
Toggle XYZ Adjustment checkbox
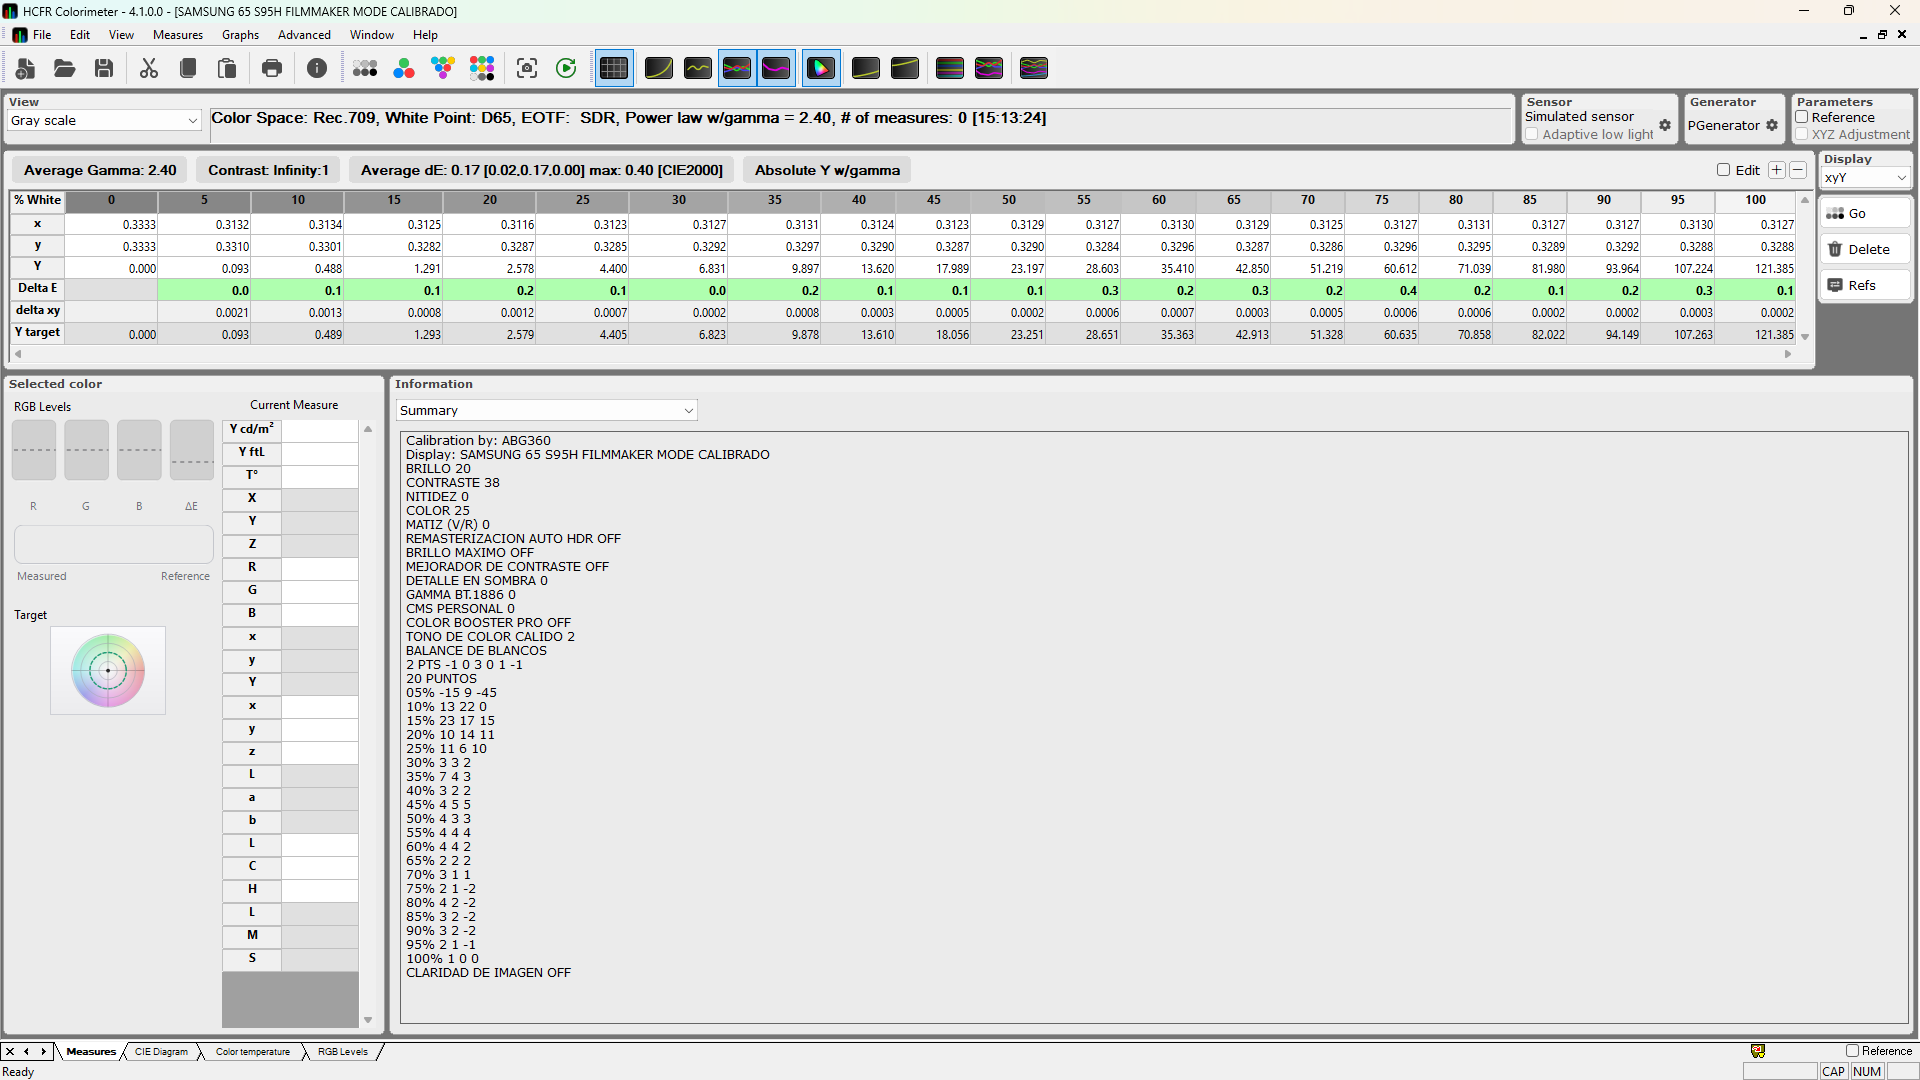(x=1802, y=134)
